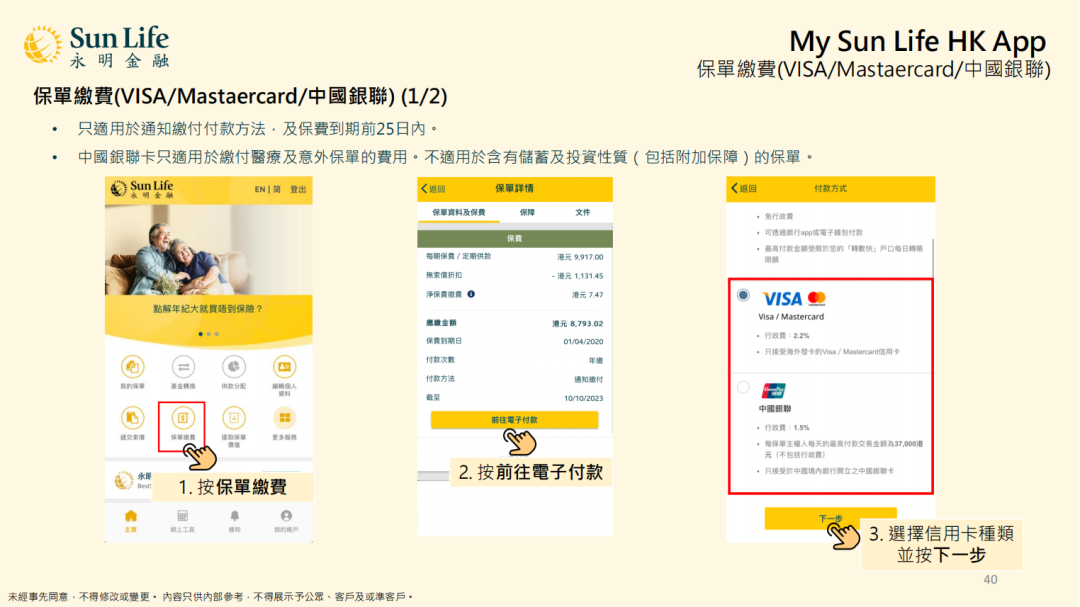The width and height of the screenshot is (1080, 607).
Task: Click the 每期保費 / 定期供款 label
Action: (458, 256)
